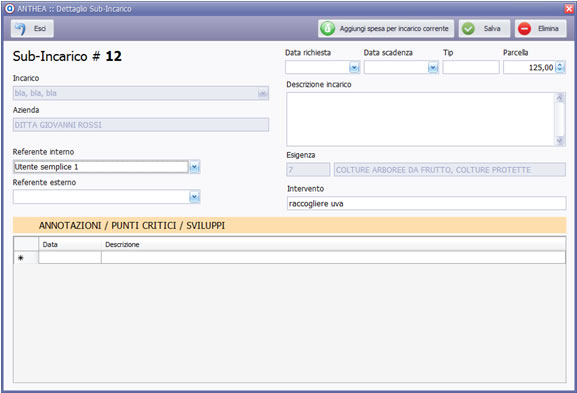Click the new row Data cell
Screen dimensions: 577x393
(x=70, y=258)
